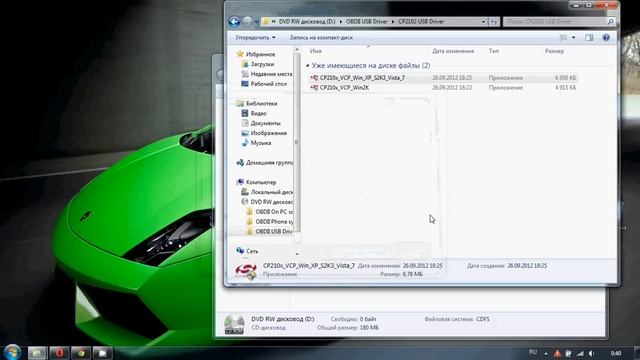Click the Сеть network icon
Screen dimensions: 640x360
[x=240, y=251]
